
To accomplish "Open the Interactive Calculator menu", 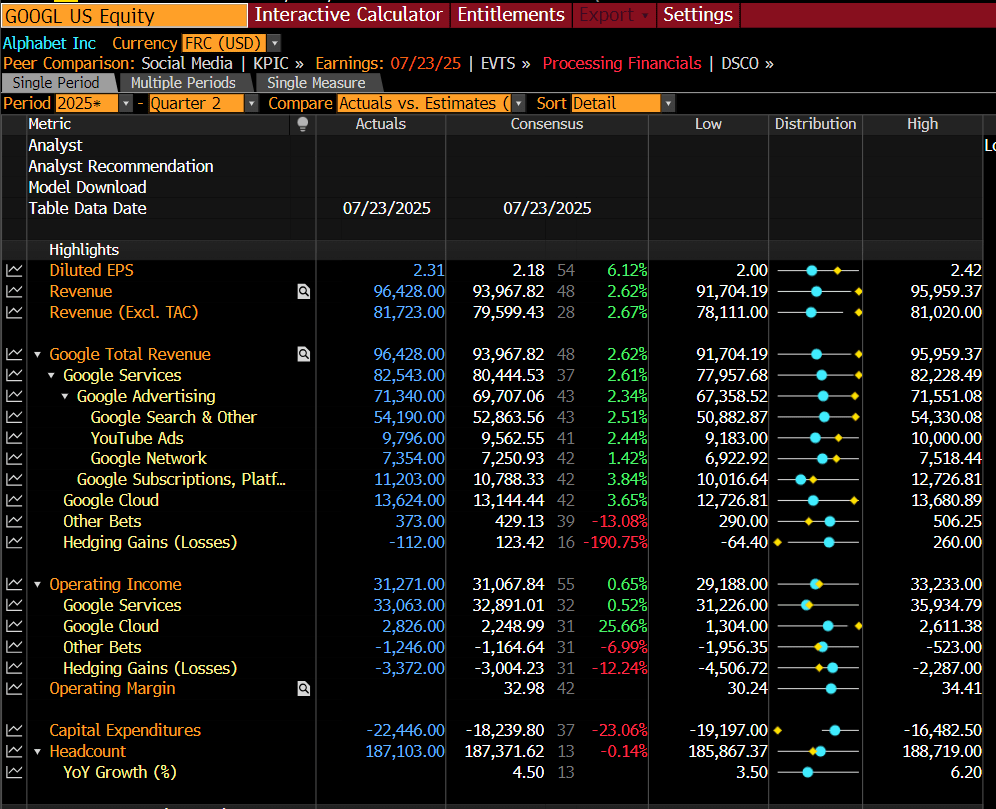I will (348, 15).
